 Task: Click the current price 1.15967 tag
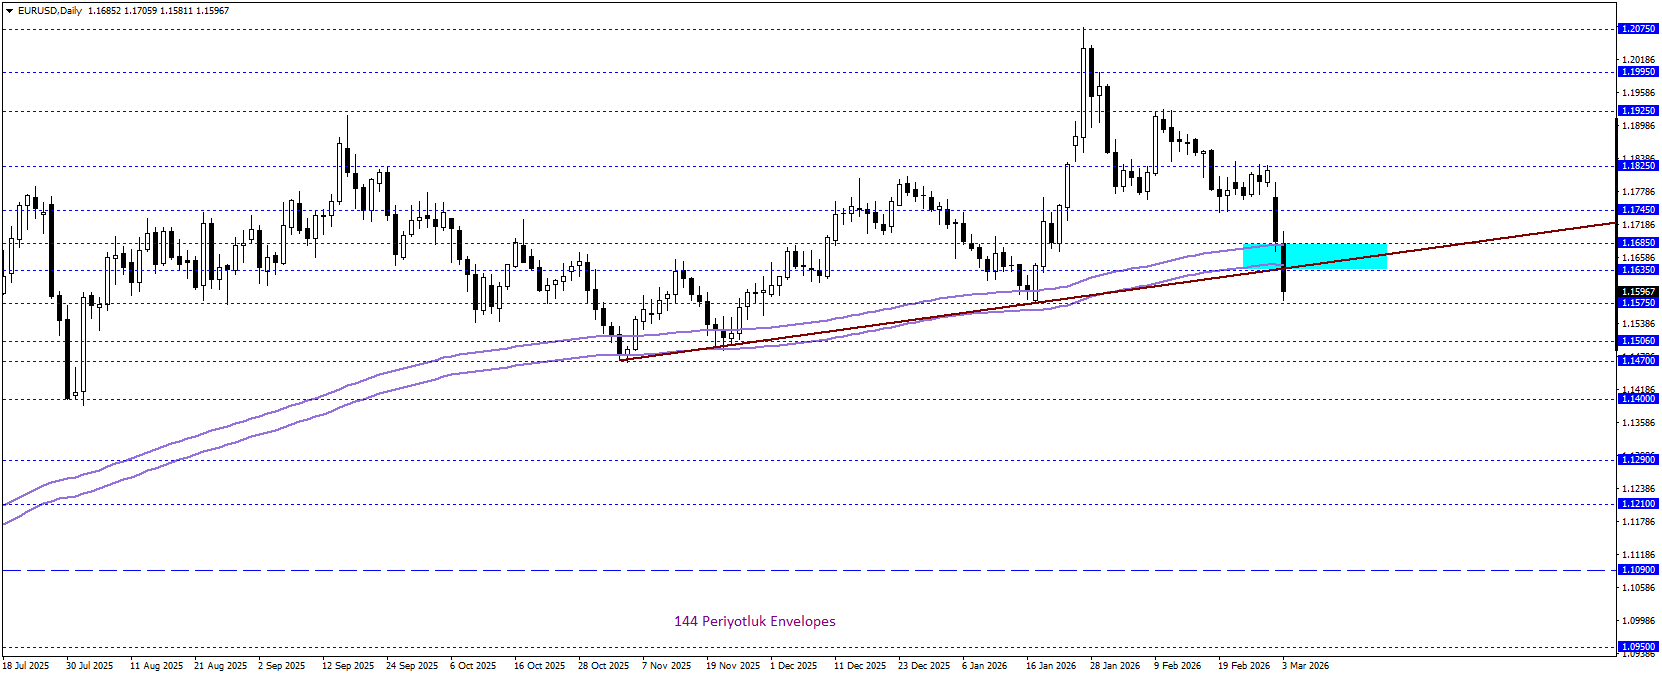tap(1638, 292)
